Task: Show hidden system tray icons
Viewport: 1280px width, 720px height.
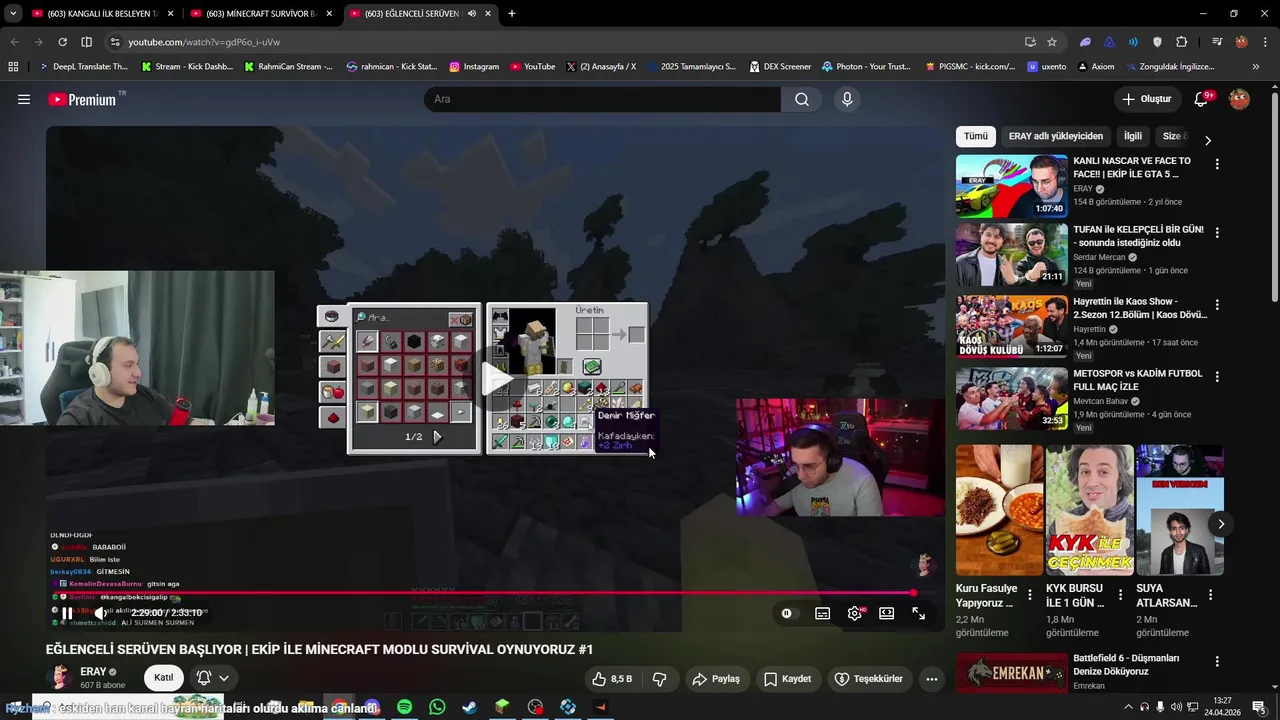Action: [1128, 707]
